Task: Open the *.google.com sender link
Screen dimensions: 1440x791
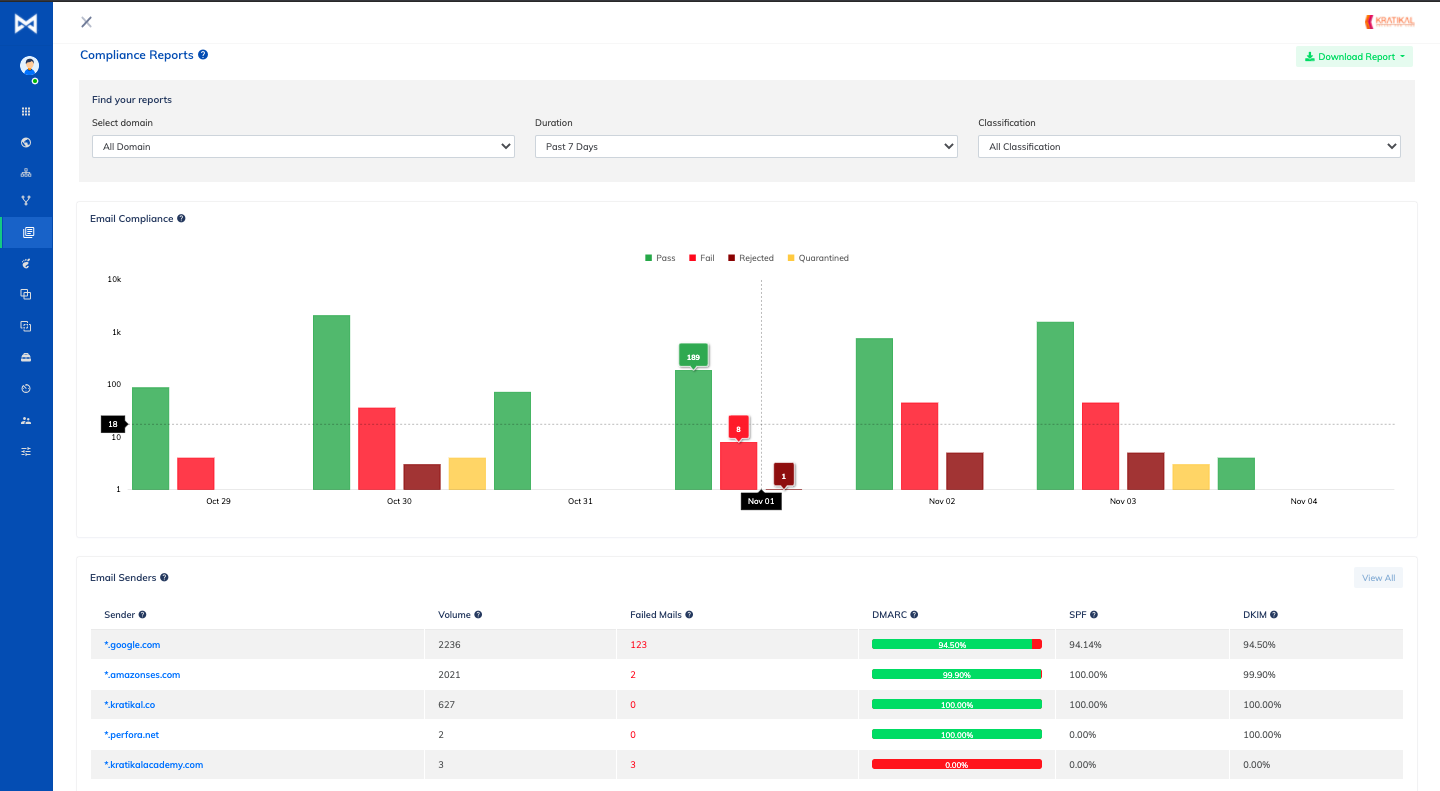Action: pyautogui.click(x=132, y=645)
